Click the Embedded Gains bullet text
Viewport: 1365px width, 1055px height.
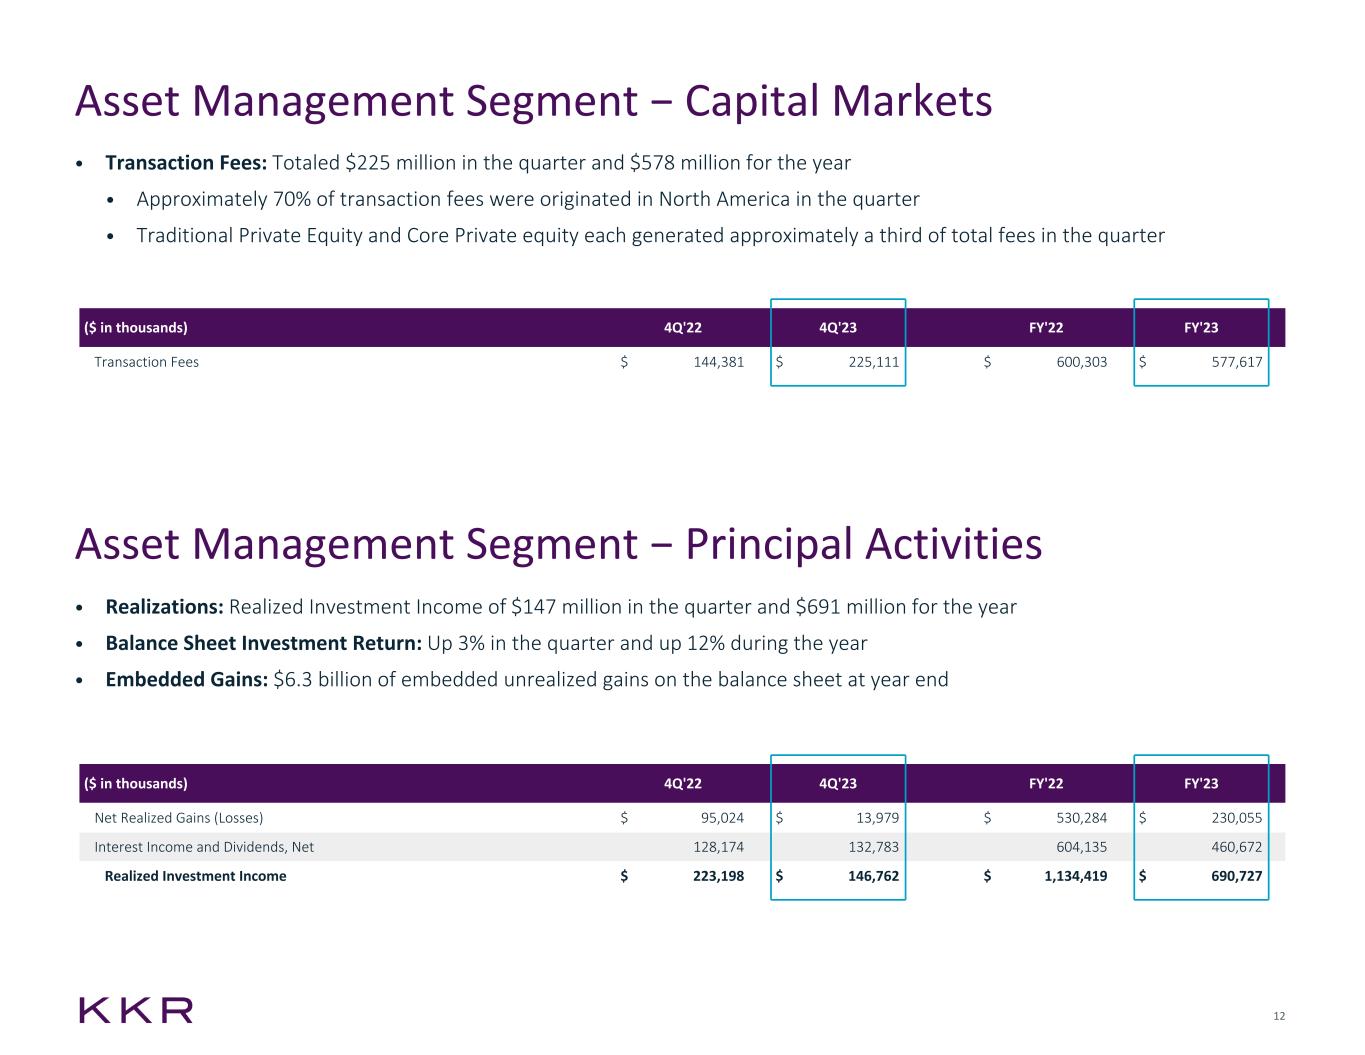point(526,680)
